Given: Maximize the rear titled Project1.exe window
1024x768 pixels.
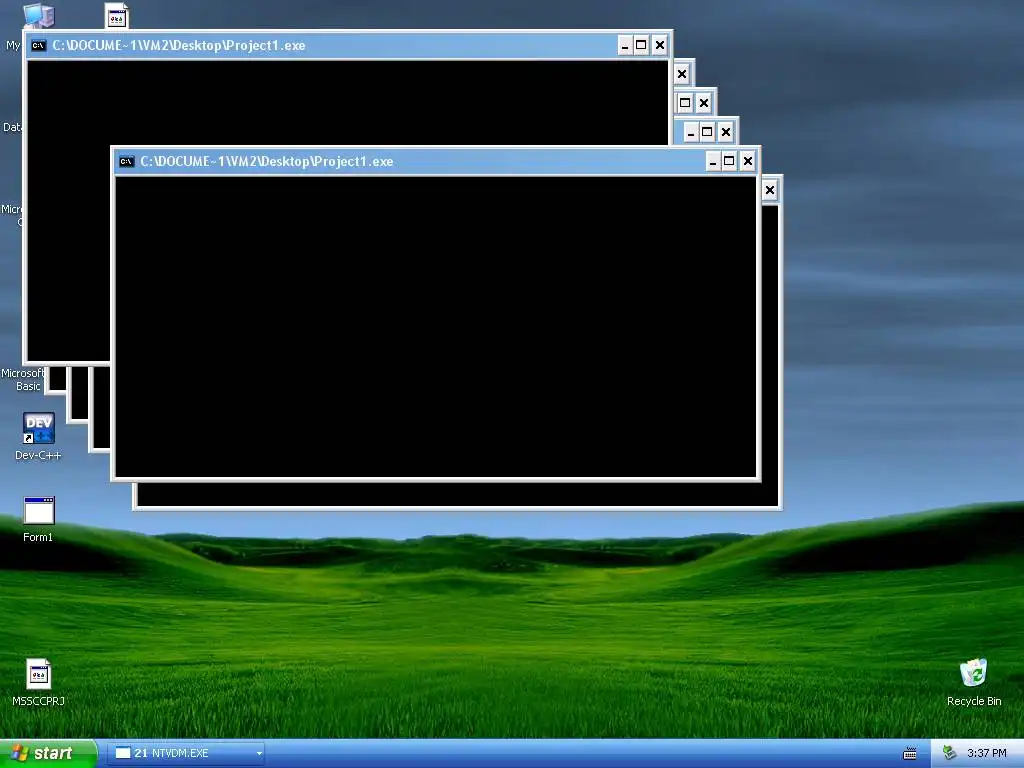Looking at the screenshot, I should pos(641,45).
